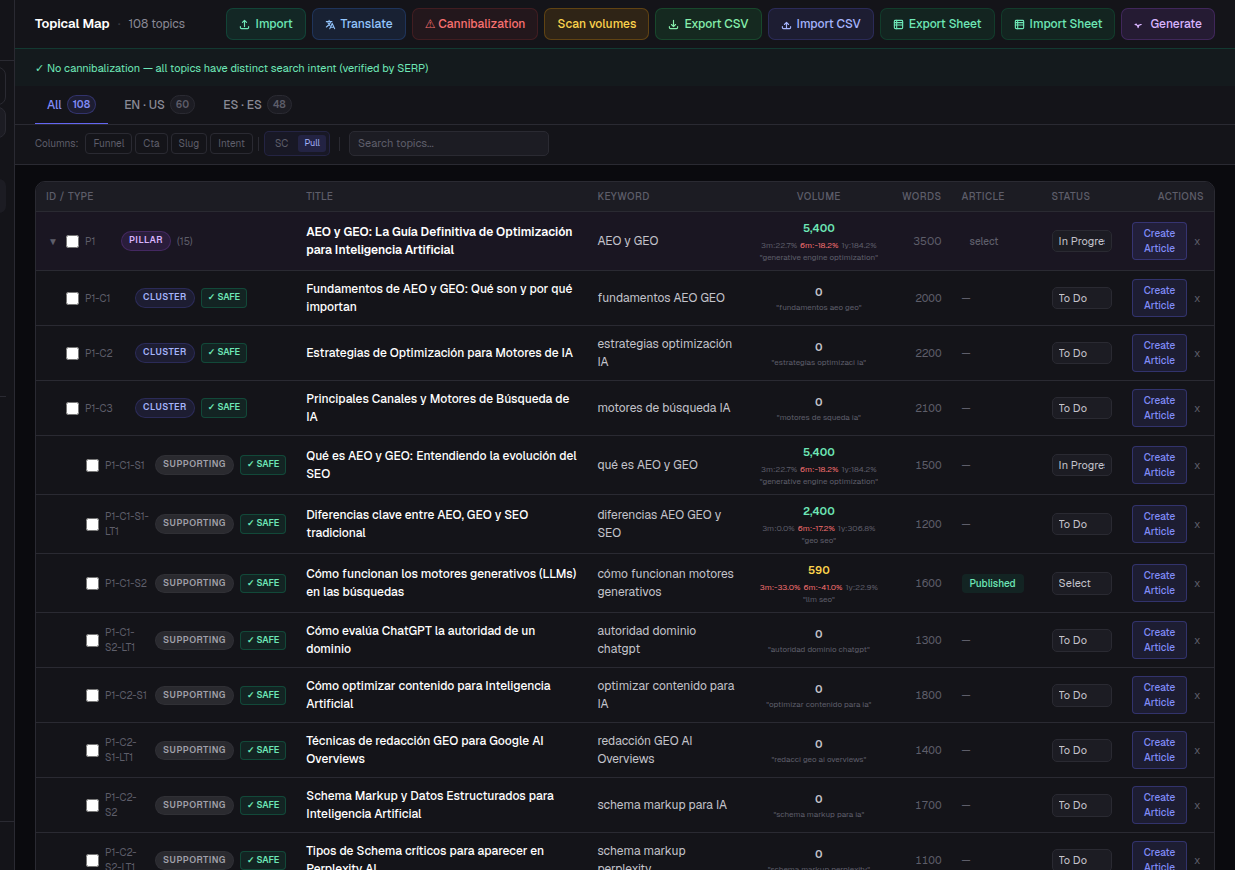Remove the P1-C1 row with x icon
The width and height of the screenshot is (1235, 870).
[1197, 298]
